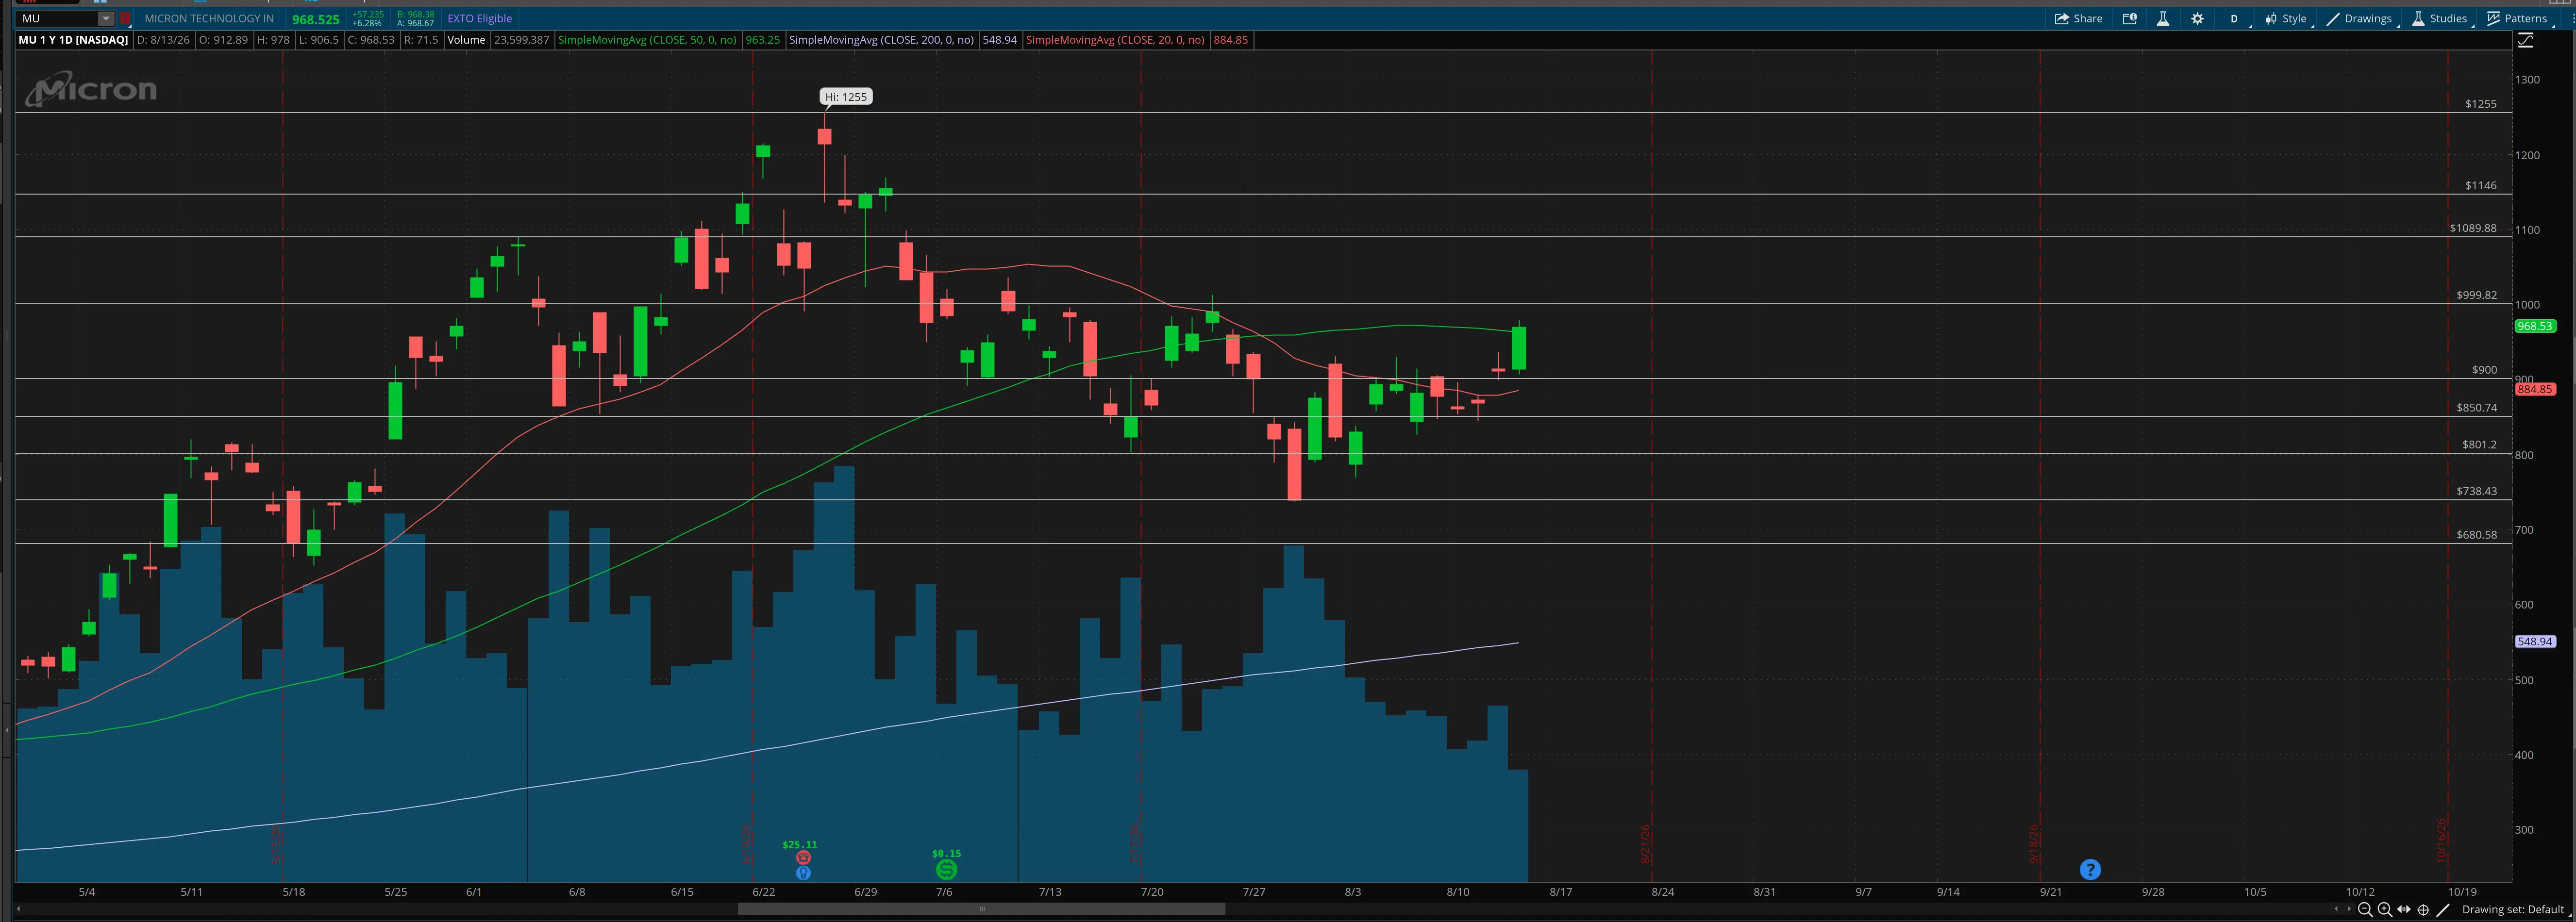The height and width of the screenshot is (922, 2576).
Task: Click the Micron logo on the chart
Action: point(91,89)
